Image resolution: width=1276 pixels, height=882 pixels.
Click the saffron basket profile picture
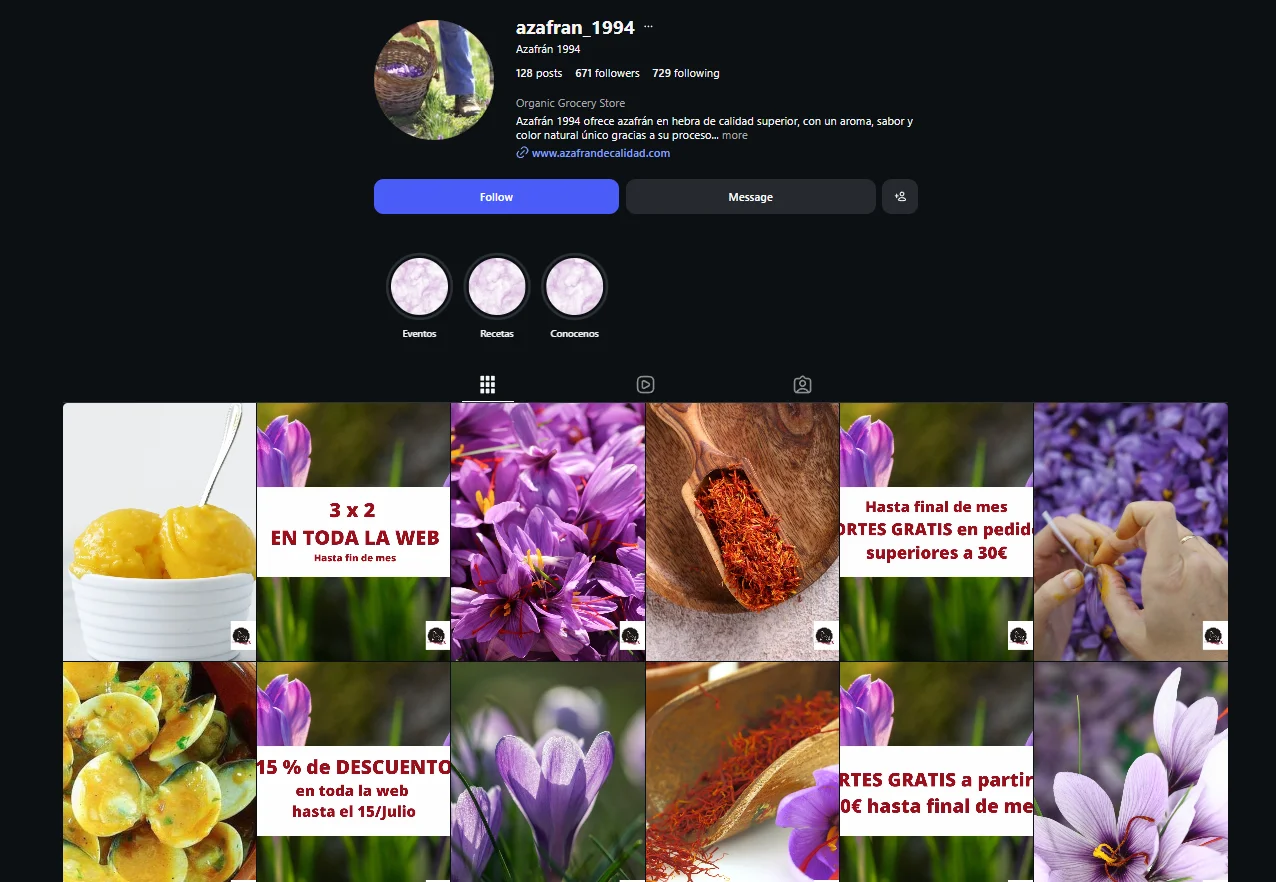coord(434,80)
